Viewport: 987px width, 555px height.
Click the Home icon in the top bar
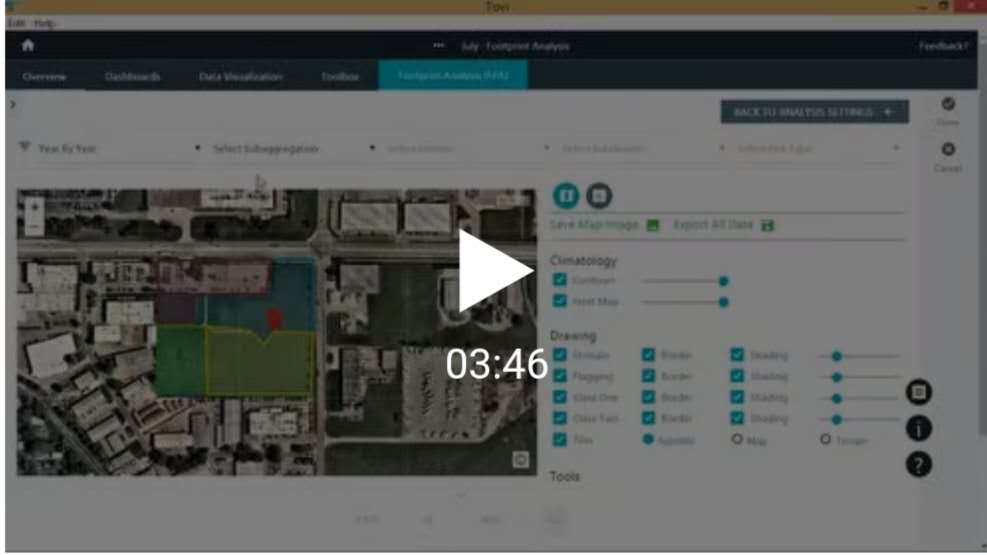tap(28, 46)
